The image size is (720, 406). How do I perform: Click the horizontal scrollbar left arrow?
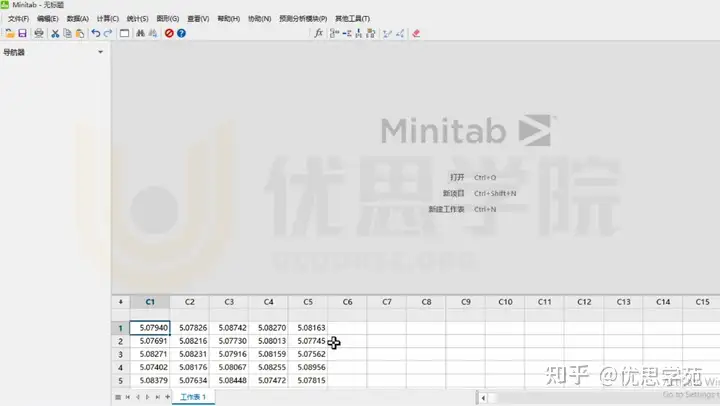point(483,398)
